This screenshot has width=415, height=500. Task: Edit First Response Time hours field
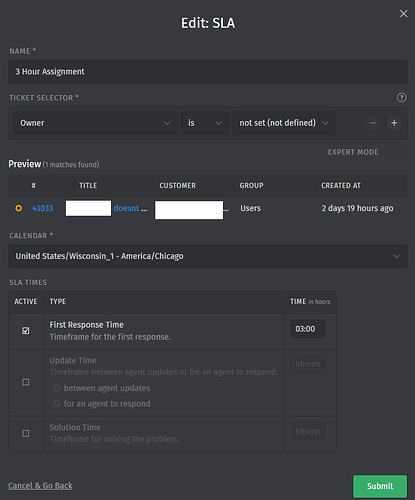coord(308,329)
